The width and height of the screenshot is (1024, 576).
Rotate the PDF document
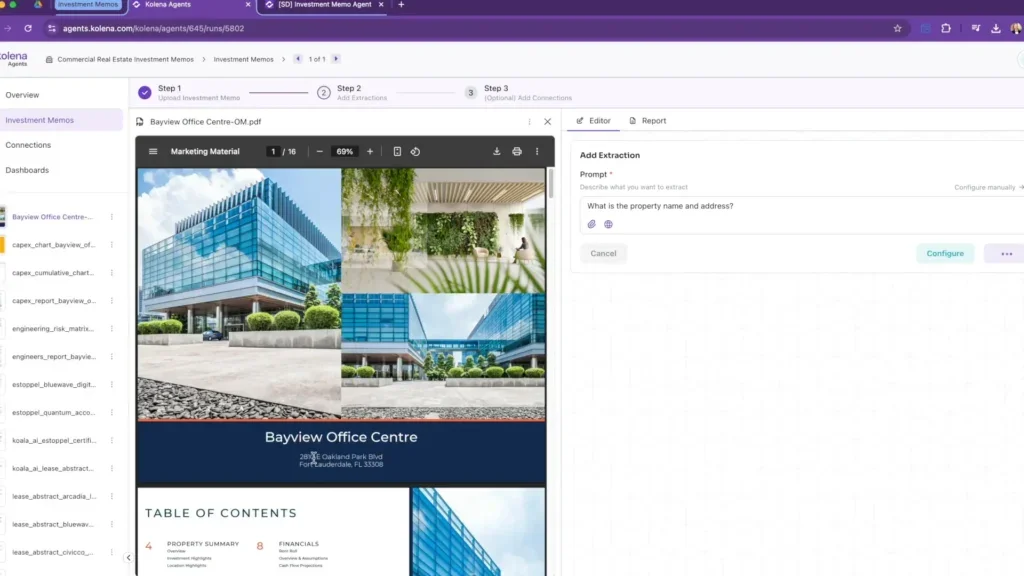point(415,152)
